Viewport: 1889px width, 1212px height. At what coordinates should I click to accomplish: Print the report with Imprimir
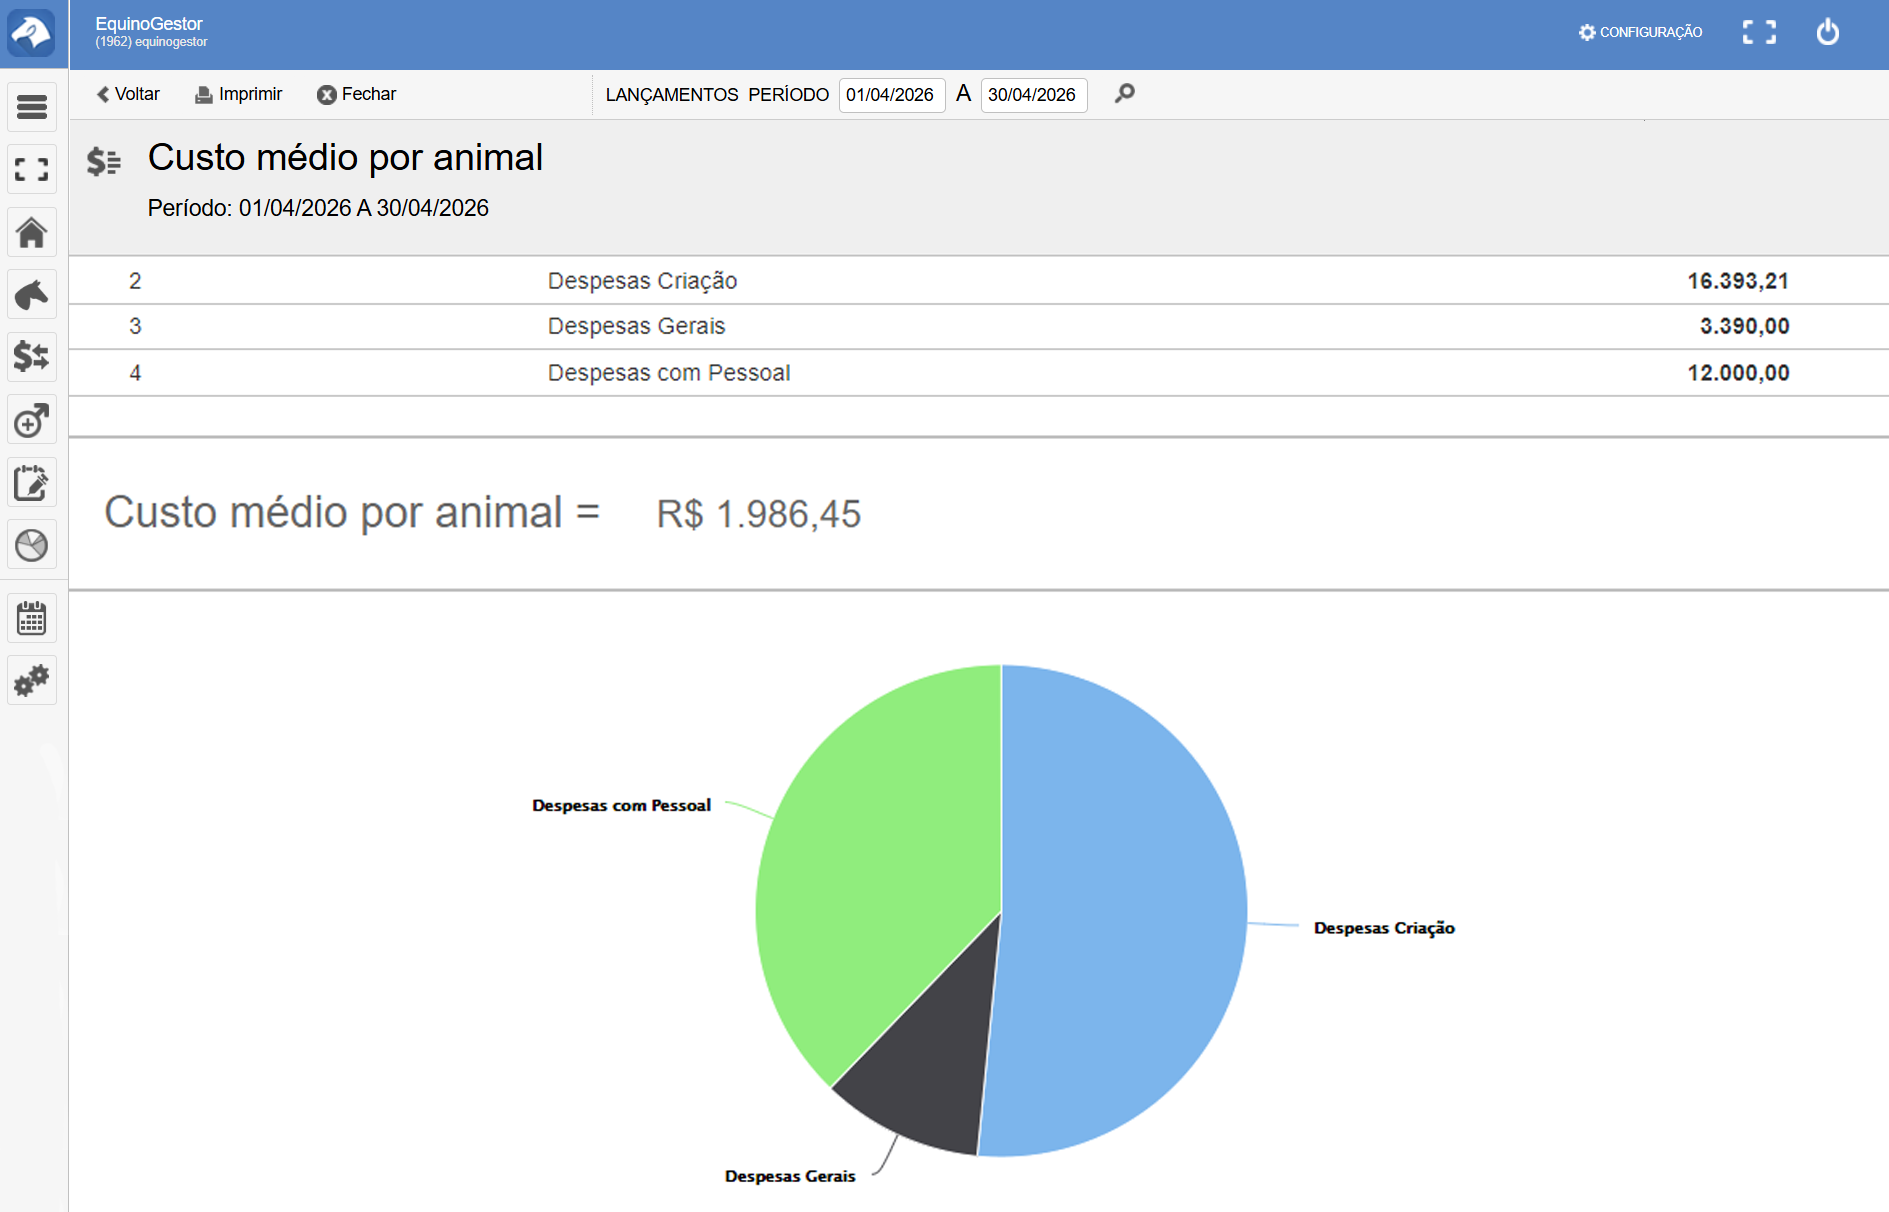[239, 94]
